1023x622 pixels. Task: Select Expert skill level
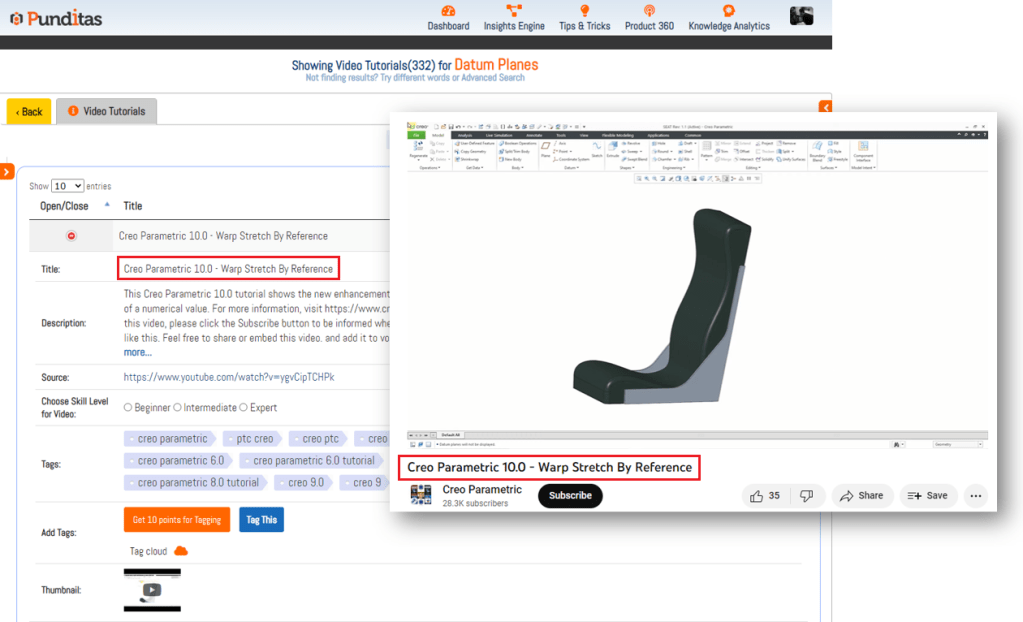[243, 408]
